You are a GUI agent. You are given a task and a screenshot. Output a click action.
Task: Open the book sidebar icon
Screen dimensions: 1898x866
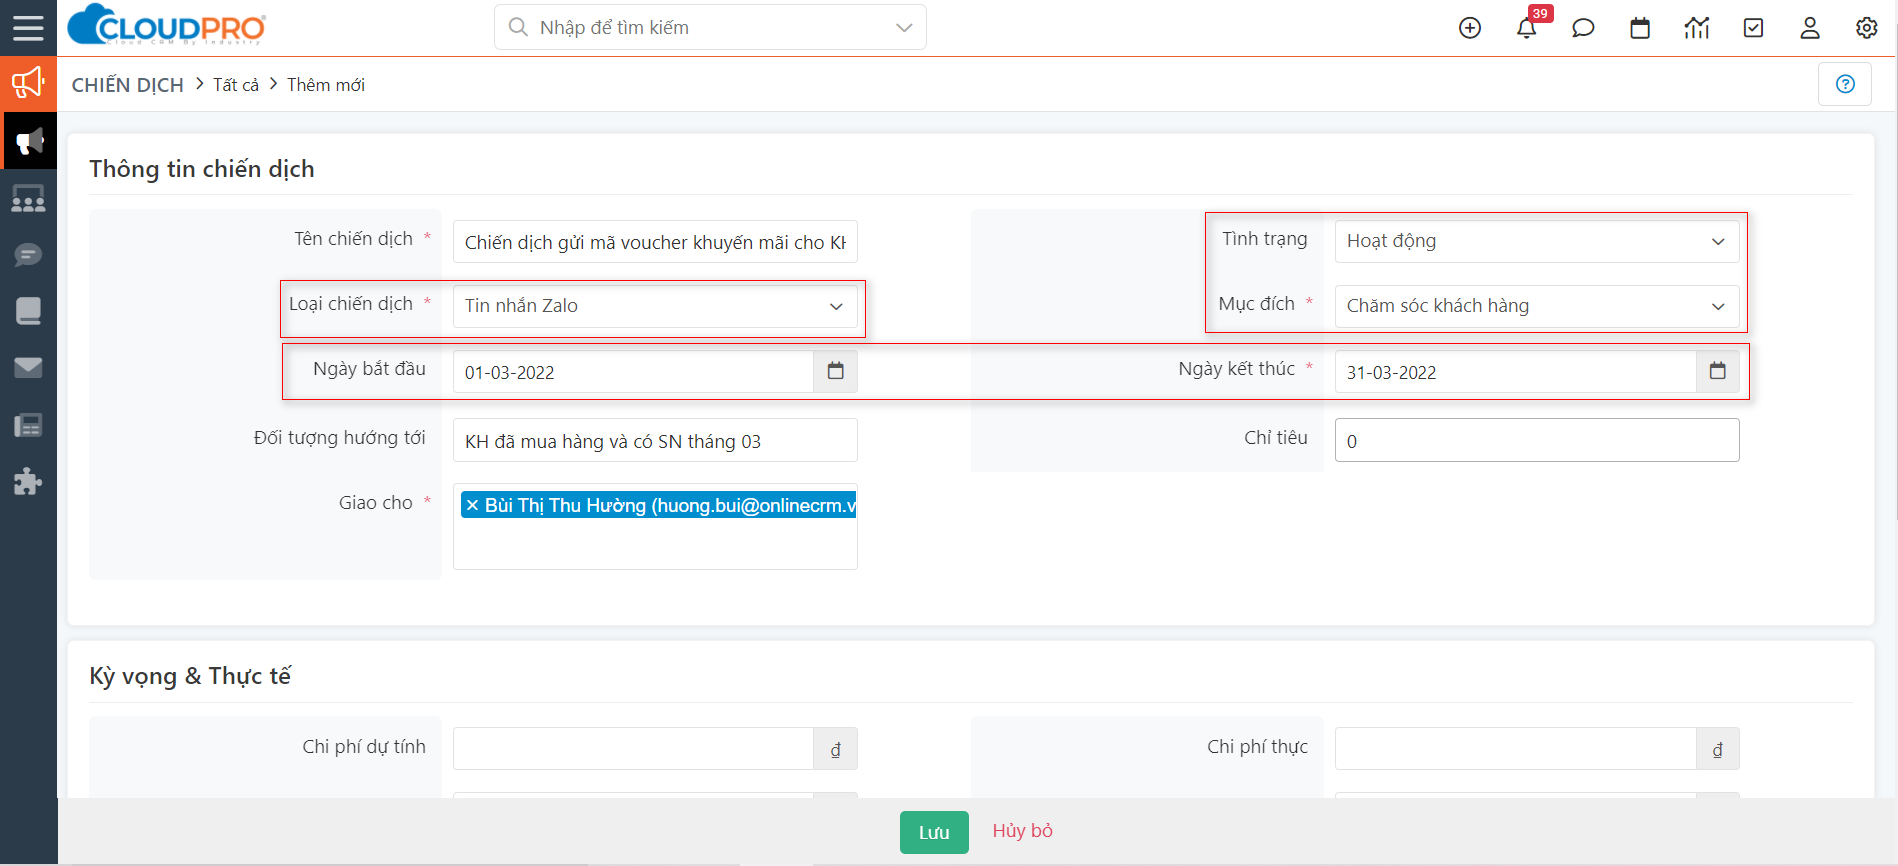click(x=28, y=311)
